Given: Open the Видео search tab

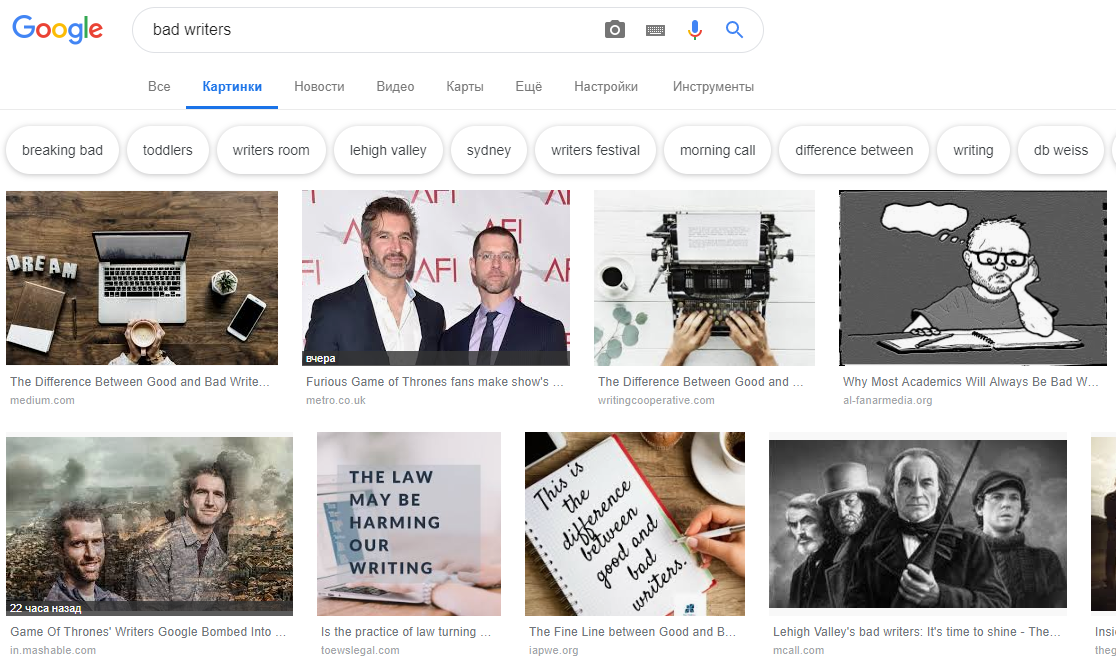Looking at the screenshot, I should [x=395, y=87].
